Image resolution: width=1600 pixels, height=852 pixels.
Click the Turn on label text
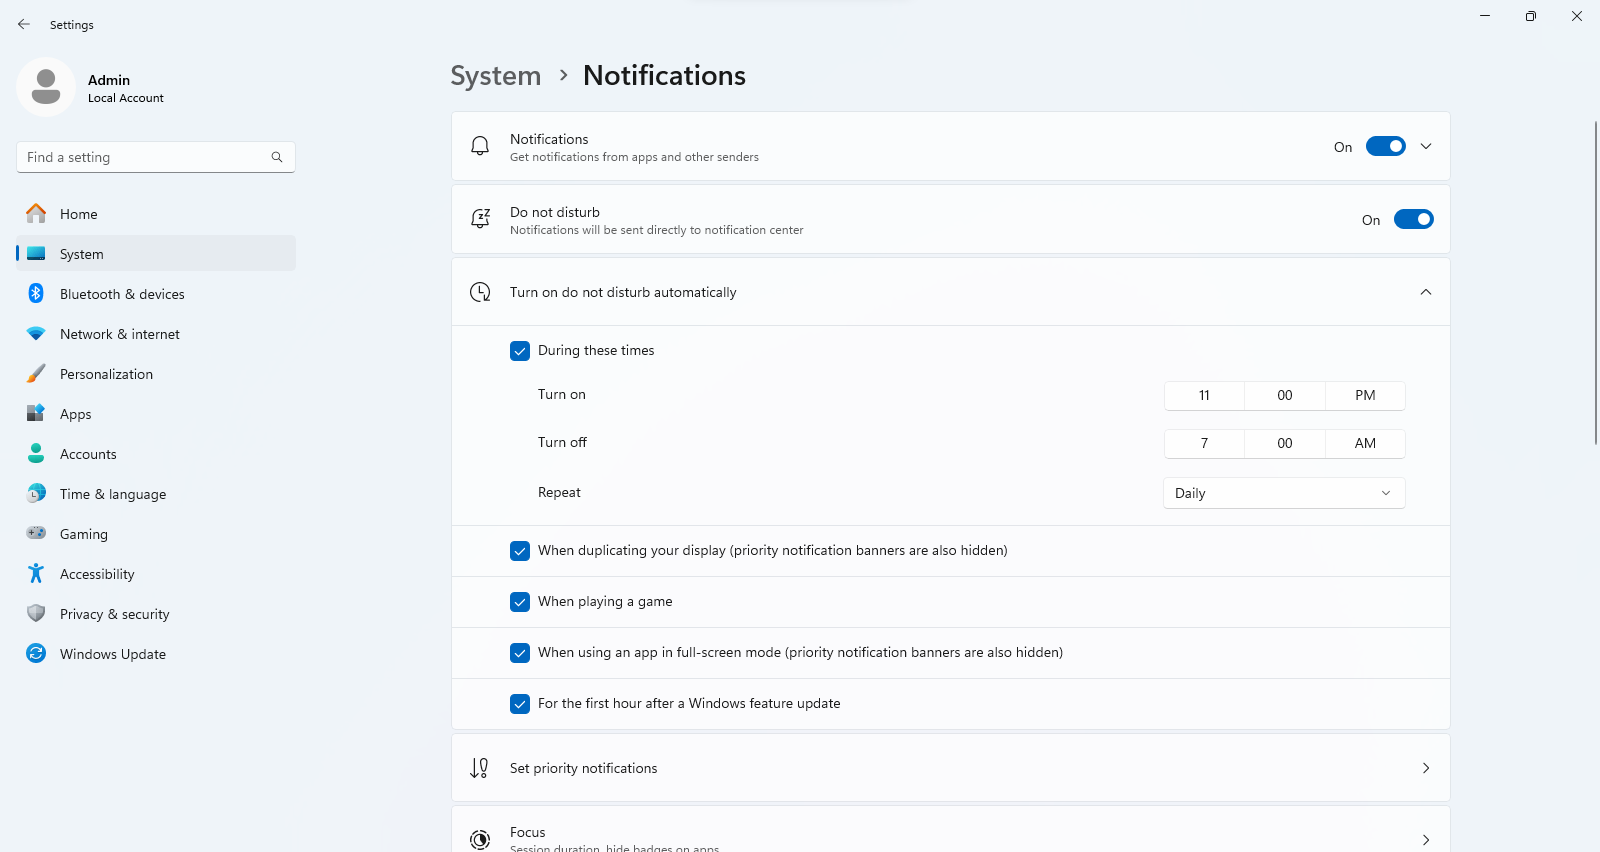pyautogui.click(x=562, y=394)
